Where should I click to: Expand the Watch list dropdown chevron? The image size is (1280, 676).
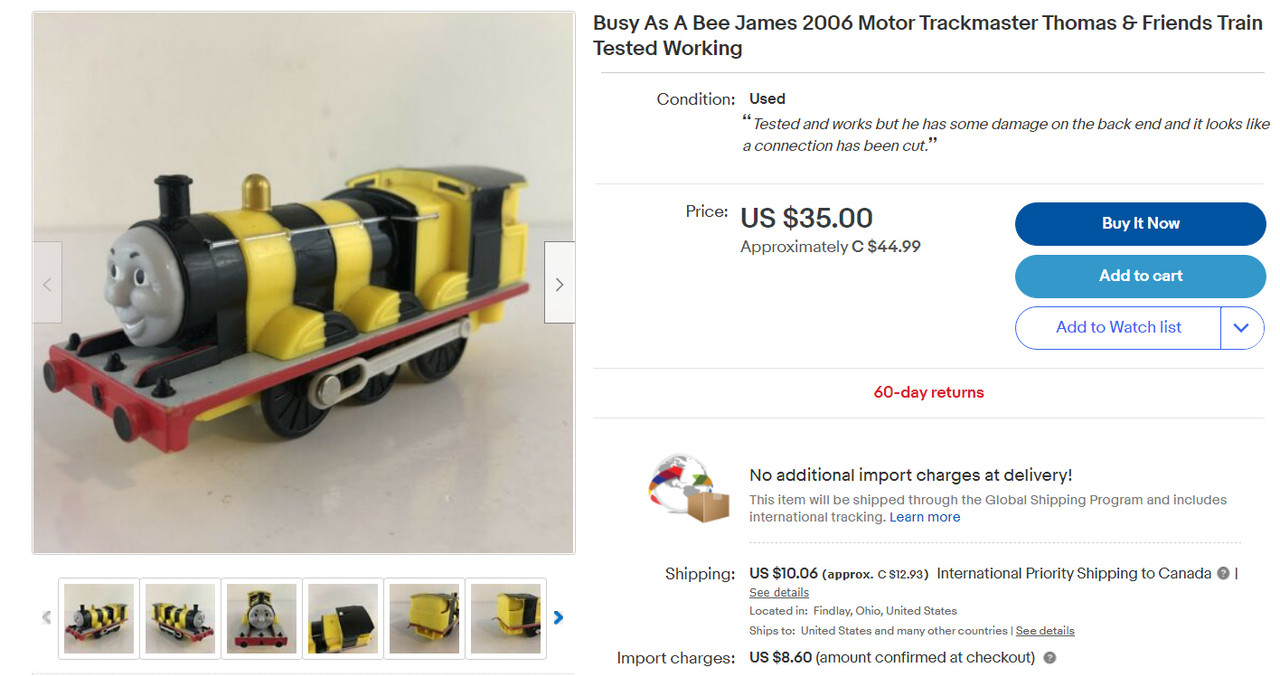tap(1242, 328)
